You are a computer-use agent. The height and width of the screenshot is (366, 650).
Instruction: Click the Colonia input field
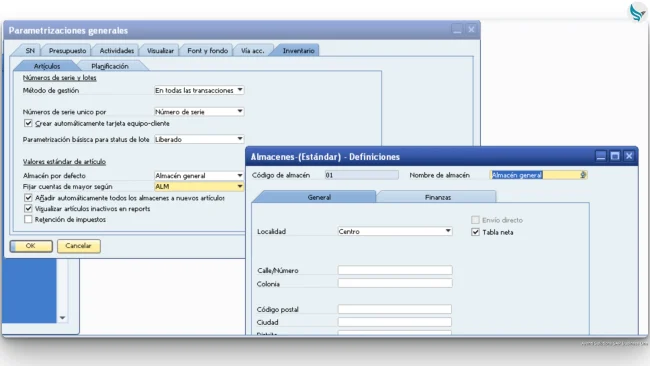click(395, 284)
